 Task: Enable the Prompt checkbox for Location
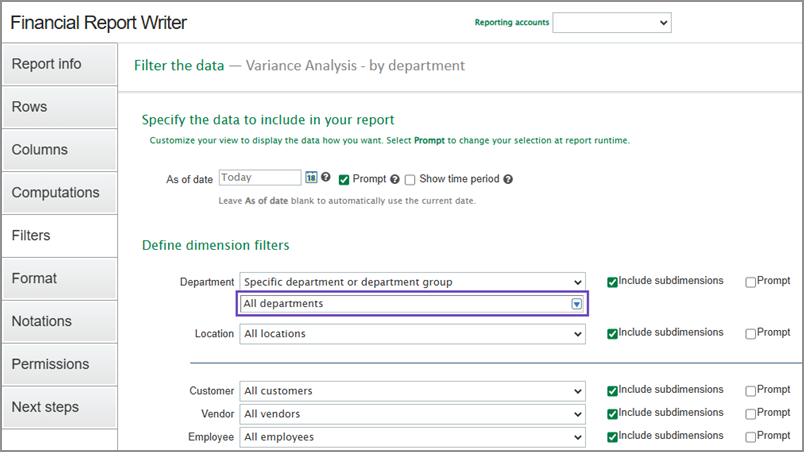point(751,333)
